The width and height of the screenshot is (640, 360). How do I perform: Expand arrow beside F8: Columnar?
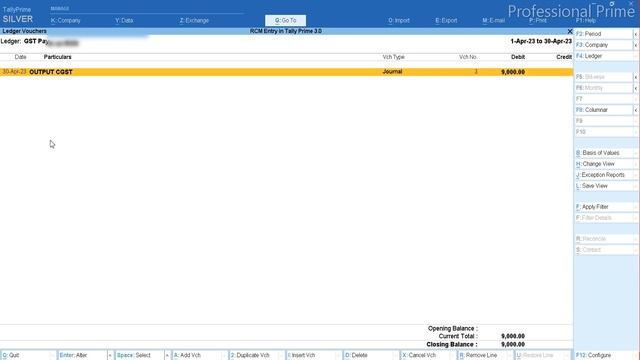[636, 110]
